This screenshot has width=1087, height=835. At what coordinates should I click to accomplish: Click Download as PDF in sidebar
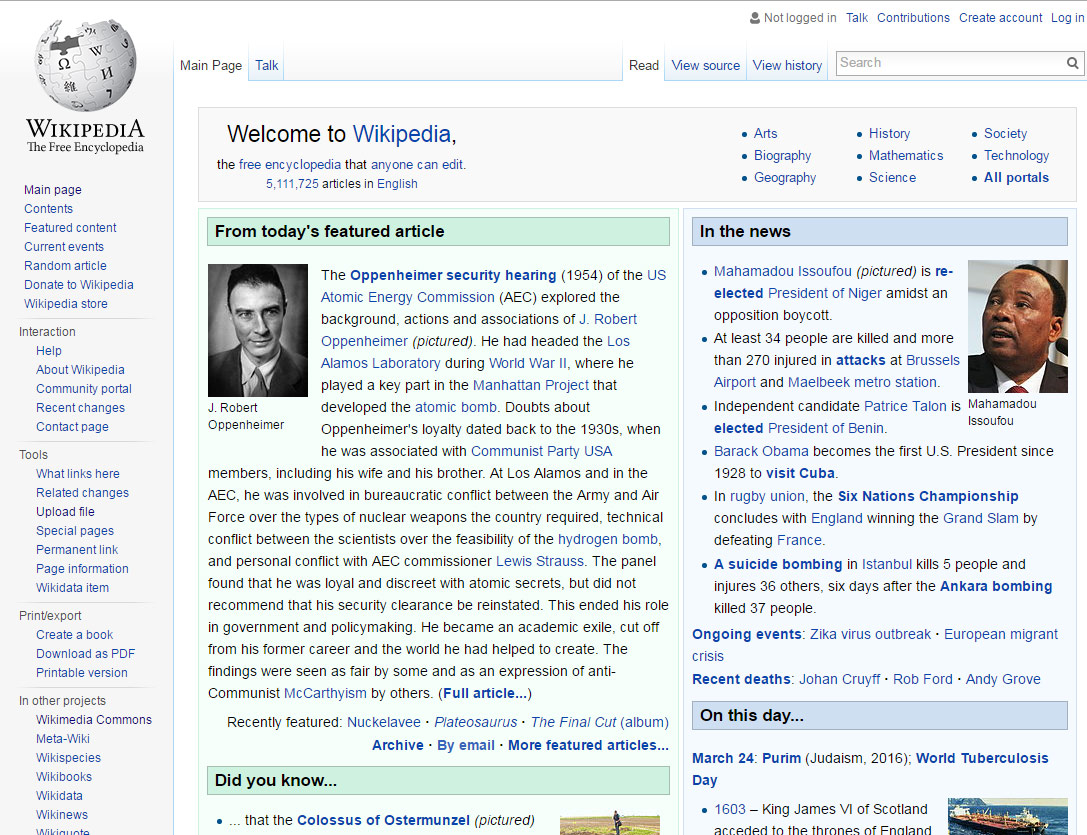tap(85, 654)
